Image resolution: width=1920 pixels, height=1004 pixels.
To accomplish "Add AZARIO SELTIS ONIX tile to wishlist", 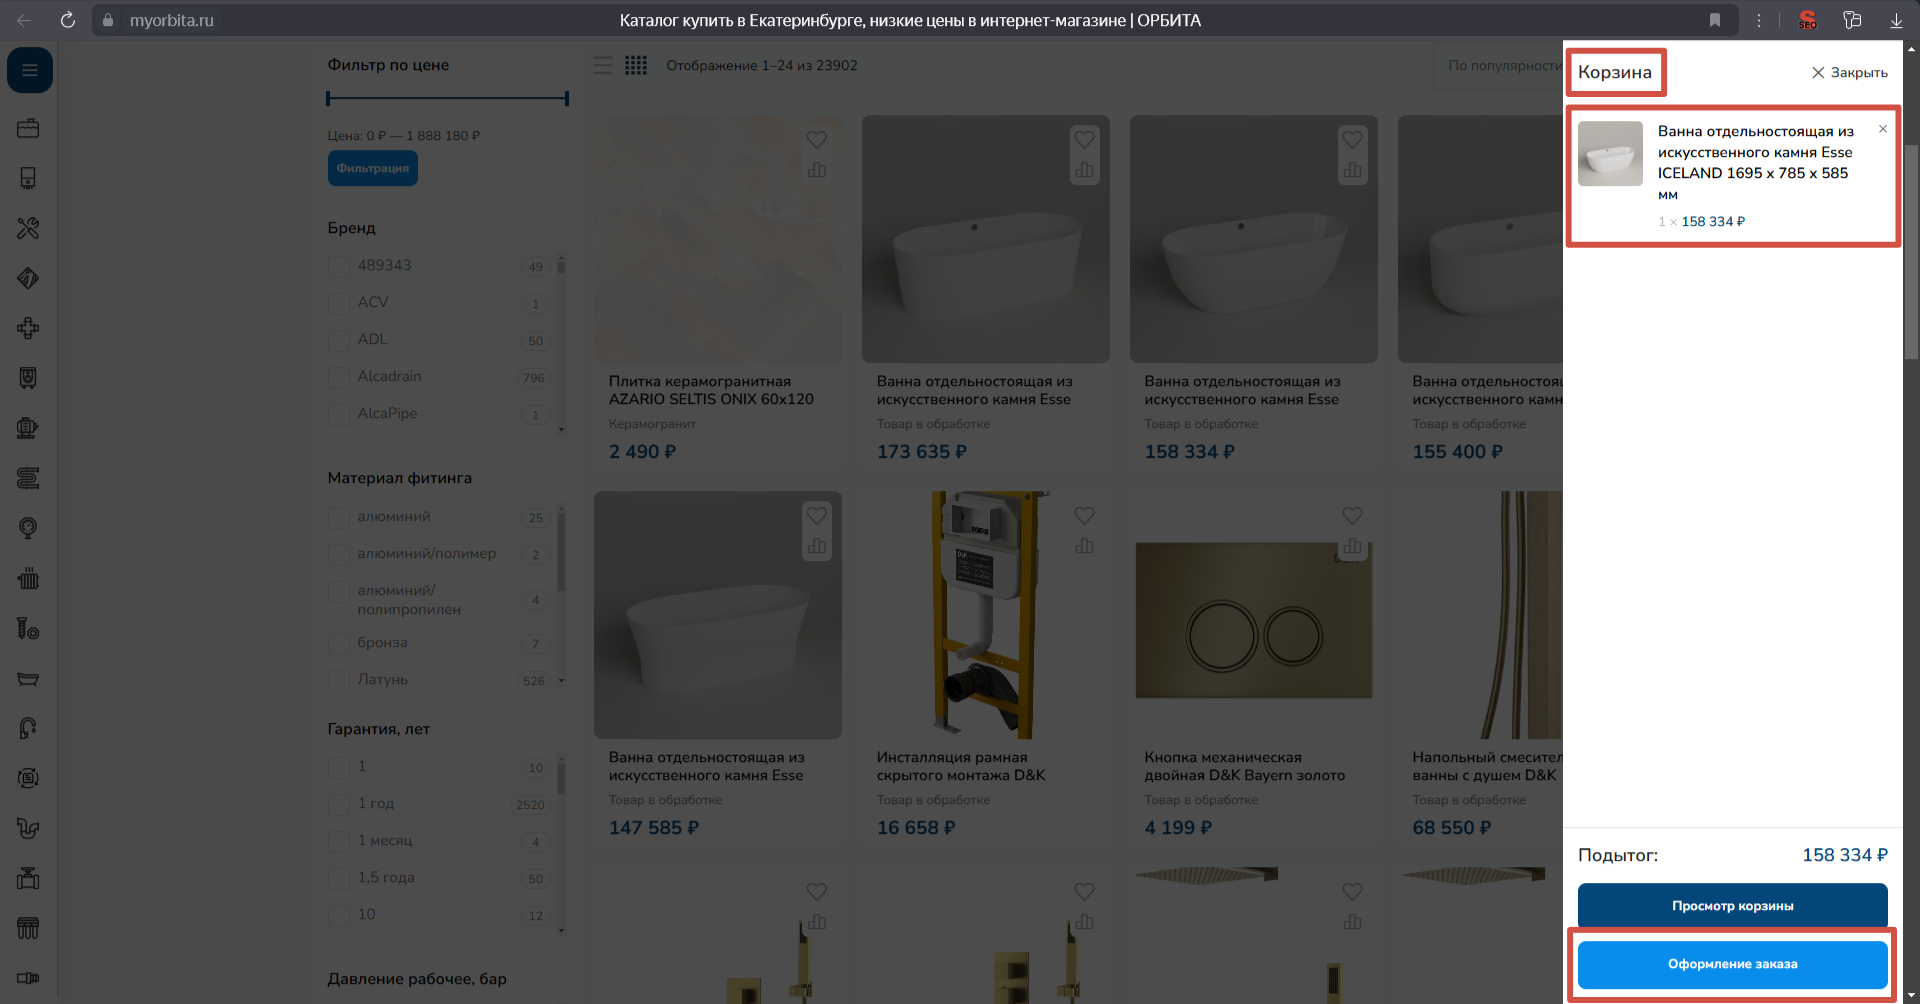I will [816, 140].
